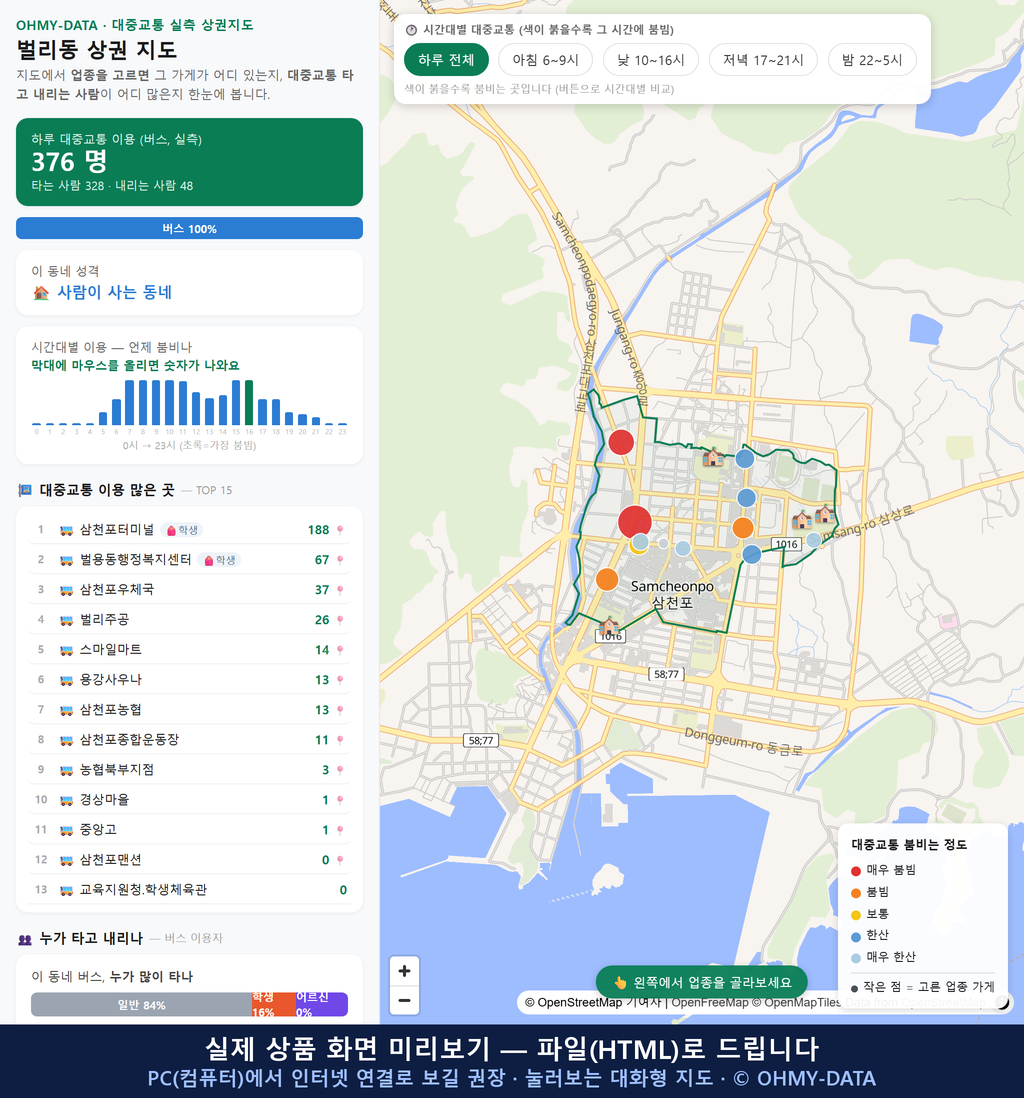Screen dimensions: 1024x1098
Task: Click the bus icon for 삼천포농협
Action: tap(67, 710)
